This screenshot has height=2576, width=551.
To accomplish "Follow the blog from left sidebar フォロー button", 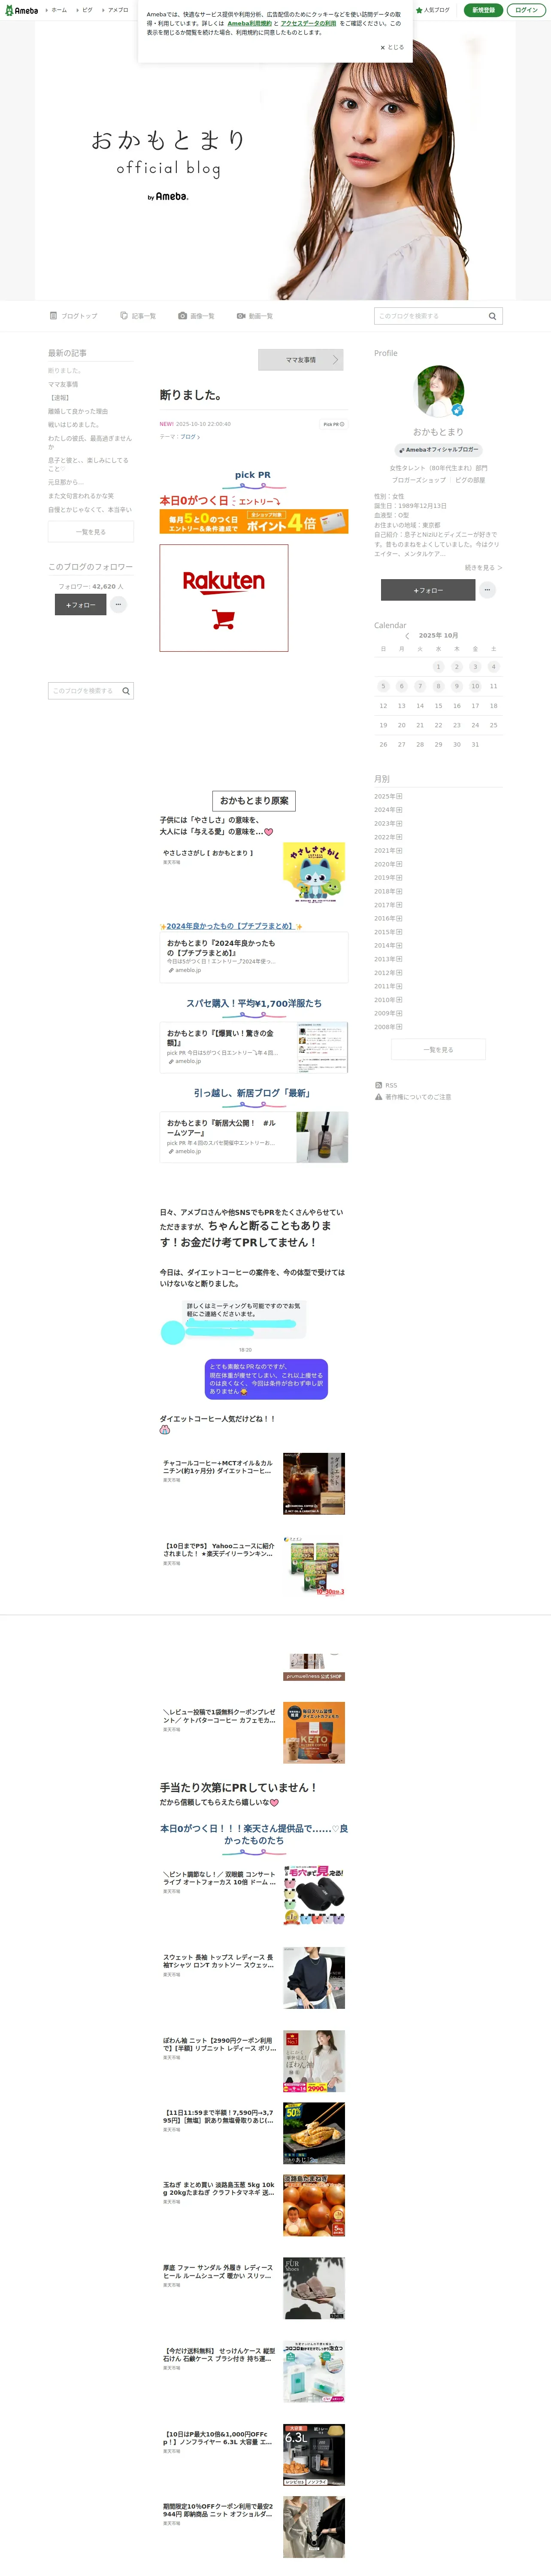I will (x=80, y=605).
